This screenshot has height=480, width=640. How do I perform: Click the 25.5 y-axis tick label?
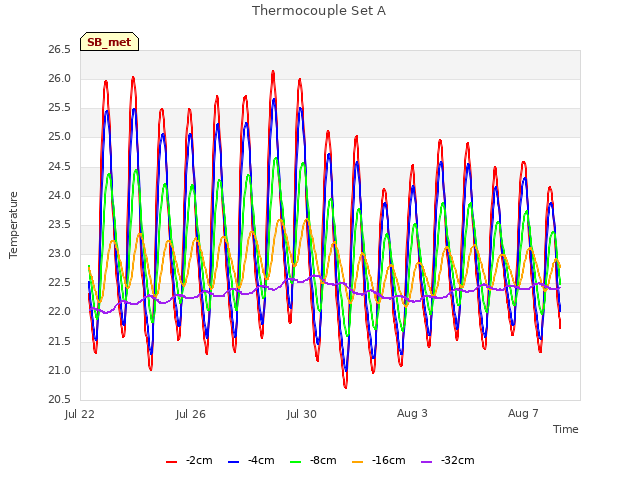point(60,108)
